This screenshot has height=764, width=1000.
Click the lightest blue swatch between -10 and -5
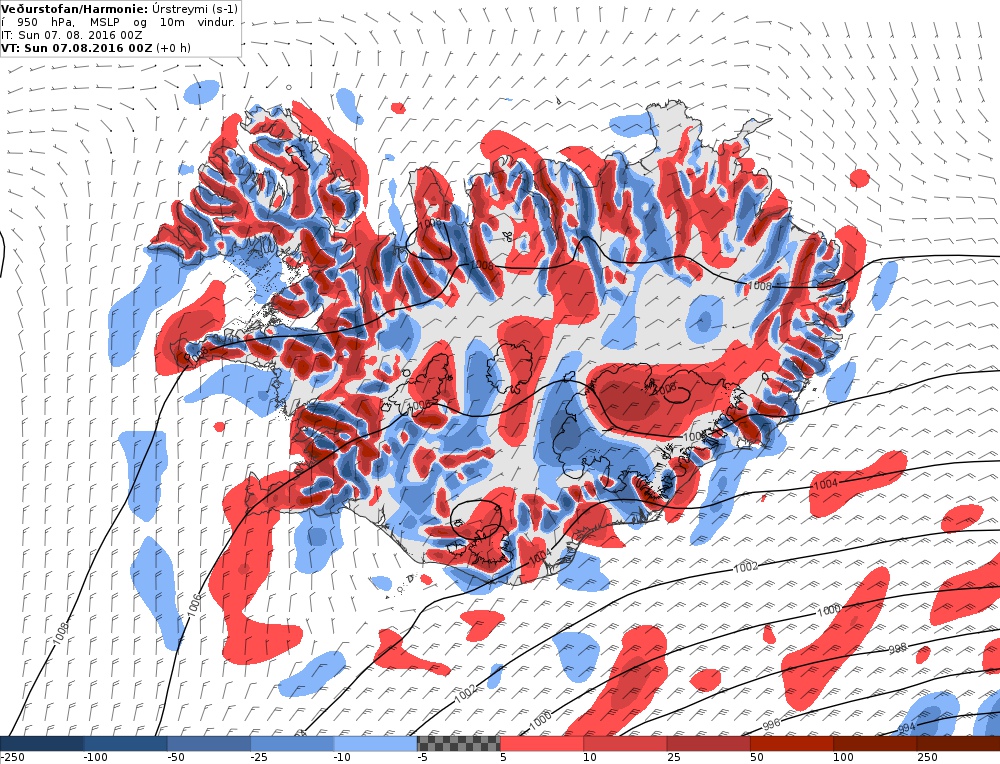pyautogui.click(x=375, y=744)
